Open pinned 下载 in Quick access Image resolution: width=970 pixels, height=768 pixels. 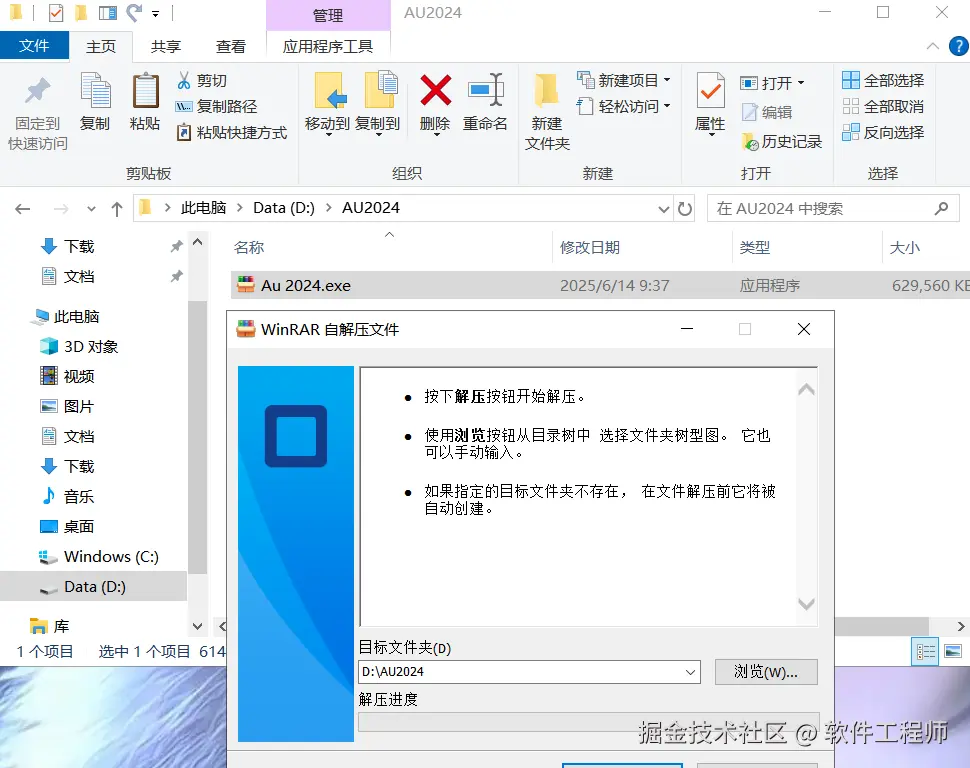click(x=79, y=246)
